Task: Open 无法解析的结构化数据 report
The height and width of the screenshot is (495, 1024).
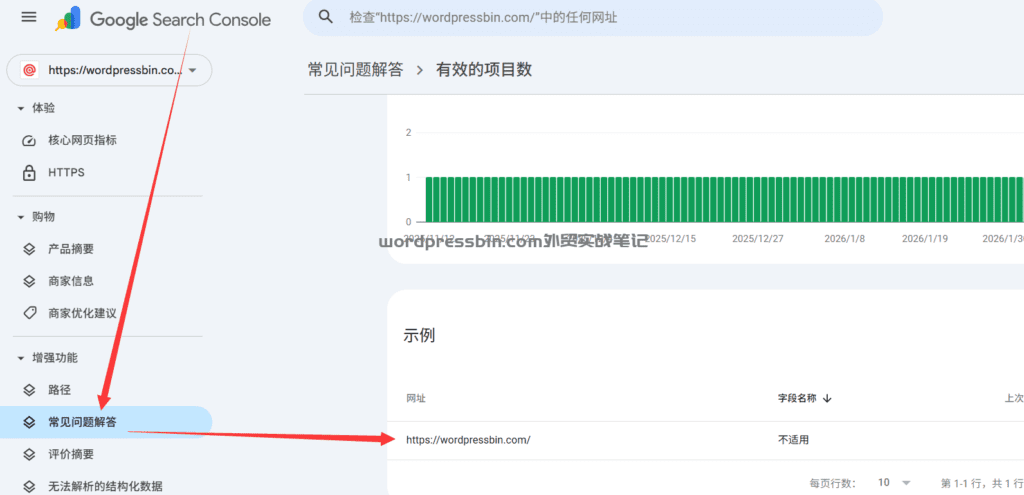Action: pos(105,486)
